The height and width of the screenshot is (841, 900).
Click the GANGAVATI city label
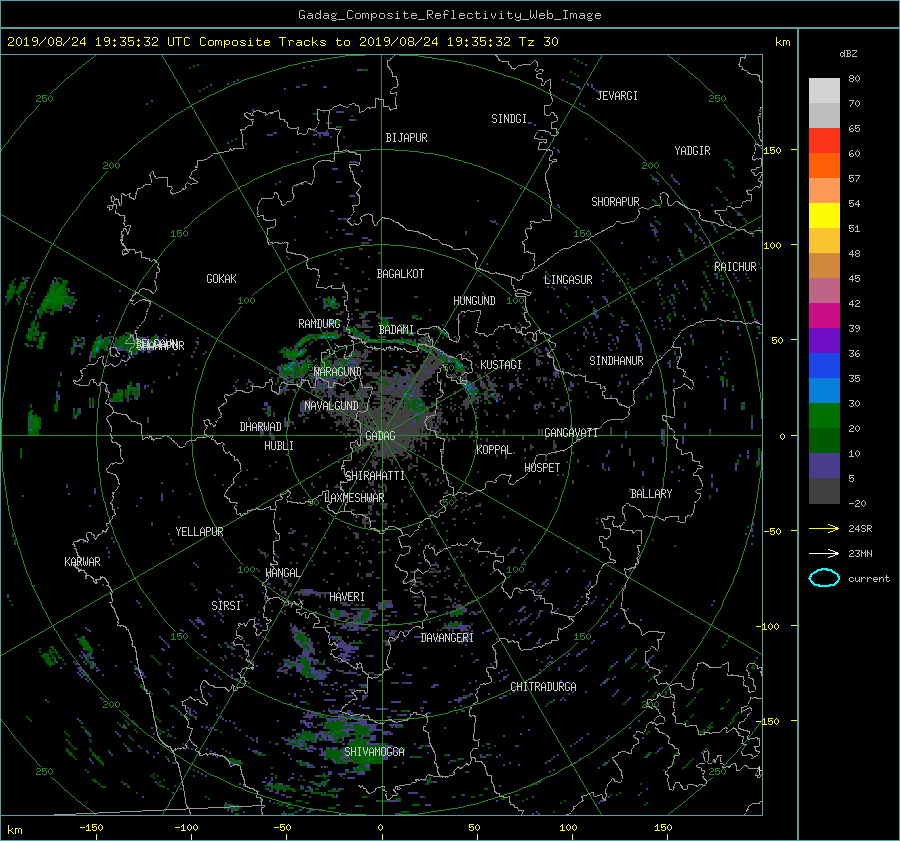coord(571,432)
